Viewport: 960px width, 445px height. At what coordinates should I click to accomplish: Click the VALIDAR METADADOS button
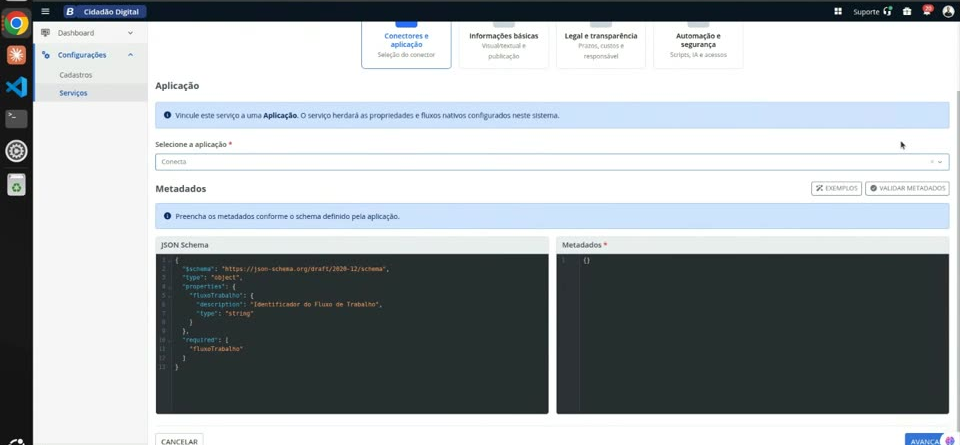[907, 189]
